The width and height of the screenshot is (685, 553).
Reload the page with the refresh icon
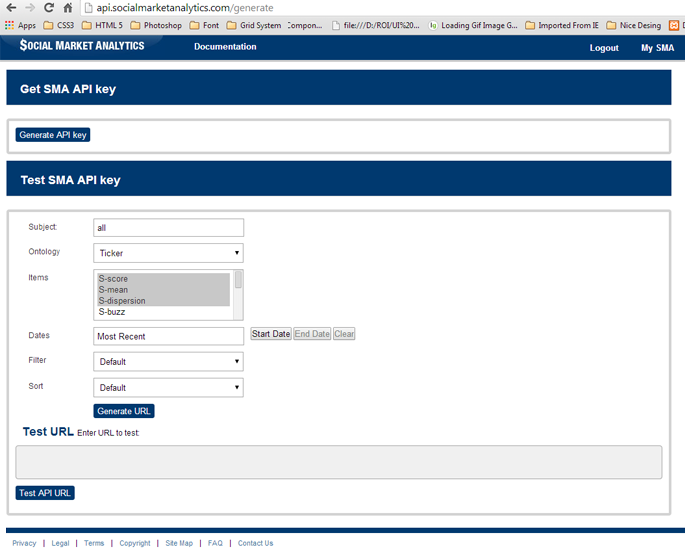coord(48,7)
